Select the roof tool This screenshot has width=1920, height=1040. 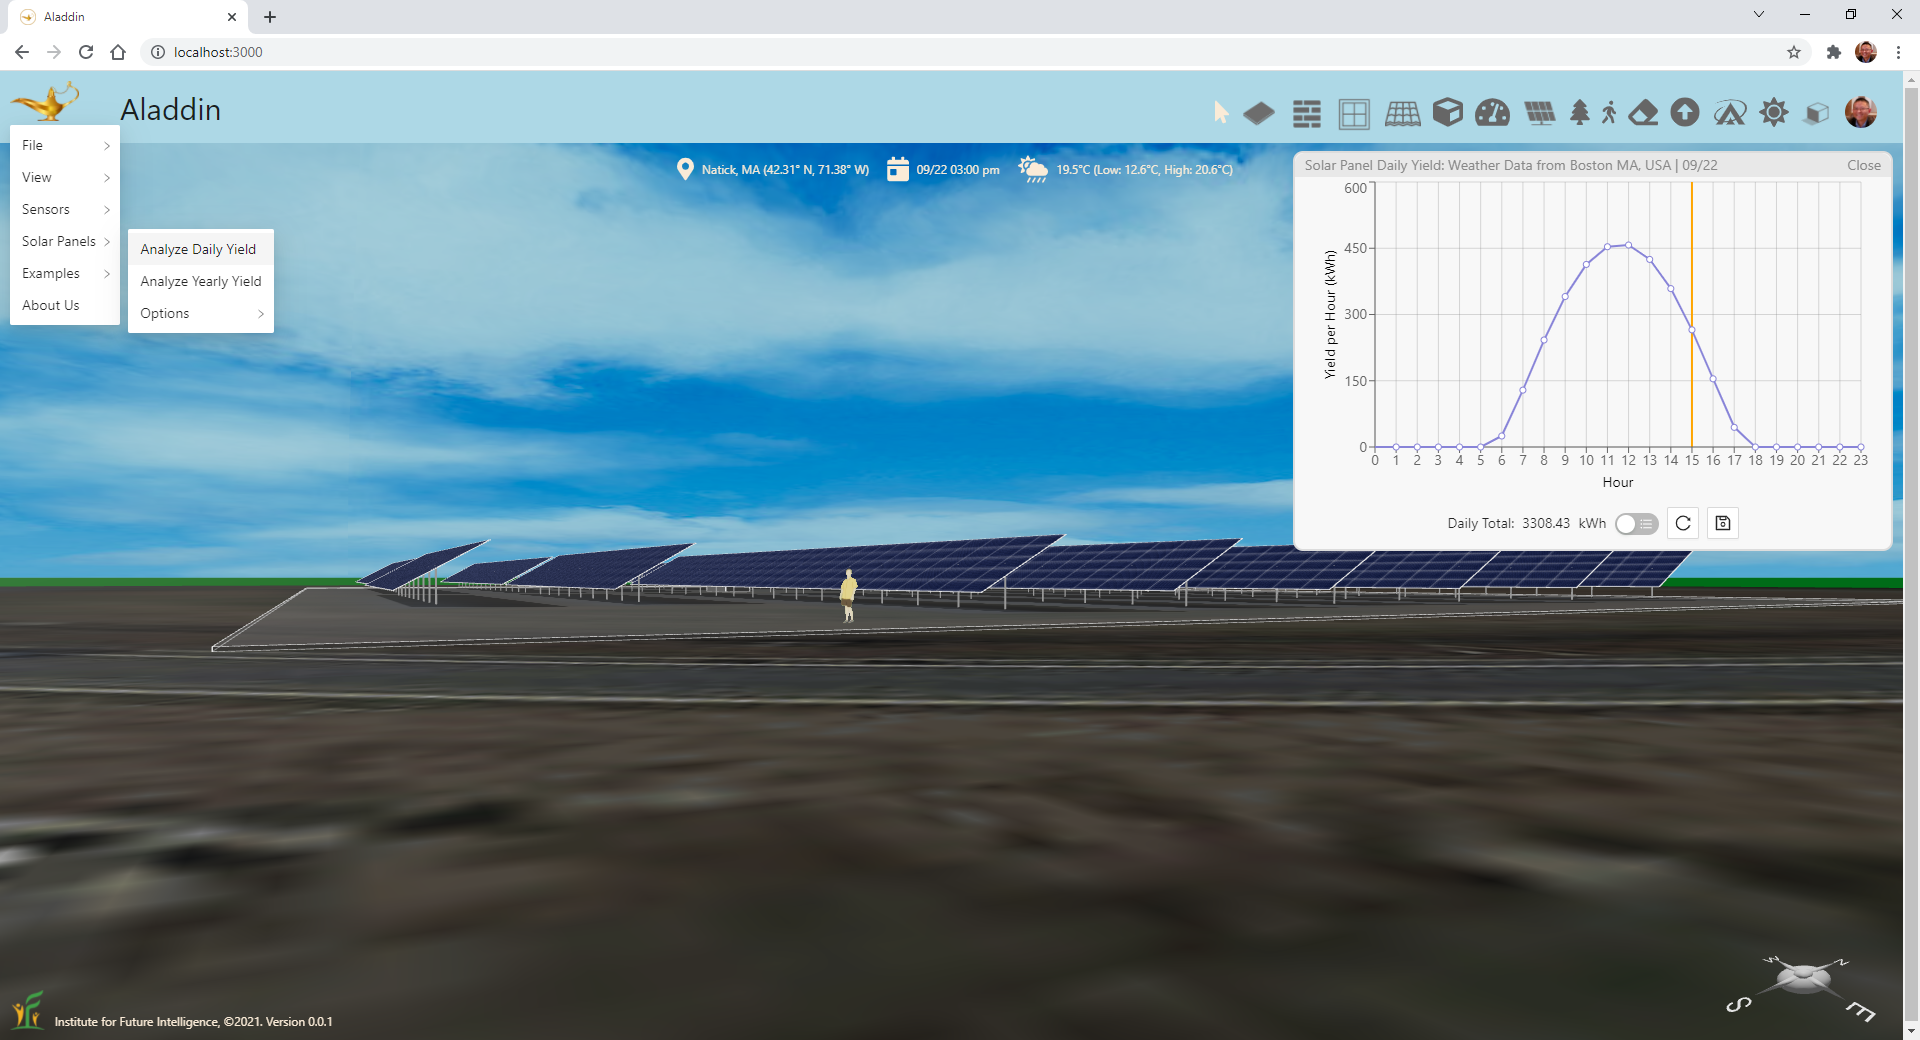coord(1402,114)
